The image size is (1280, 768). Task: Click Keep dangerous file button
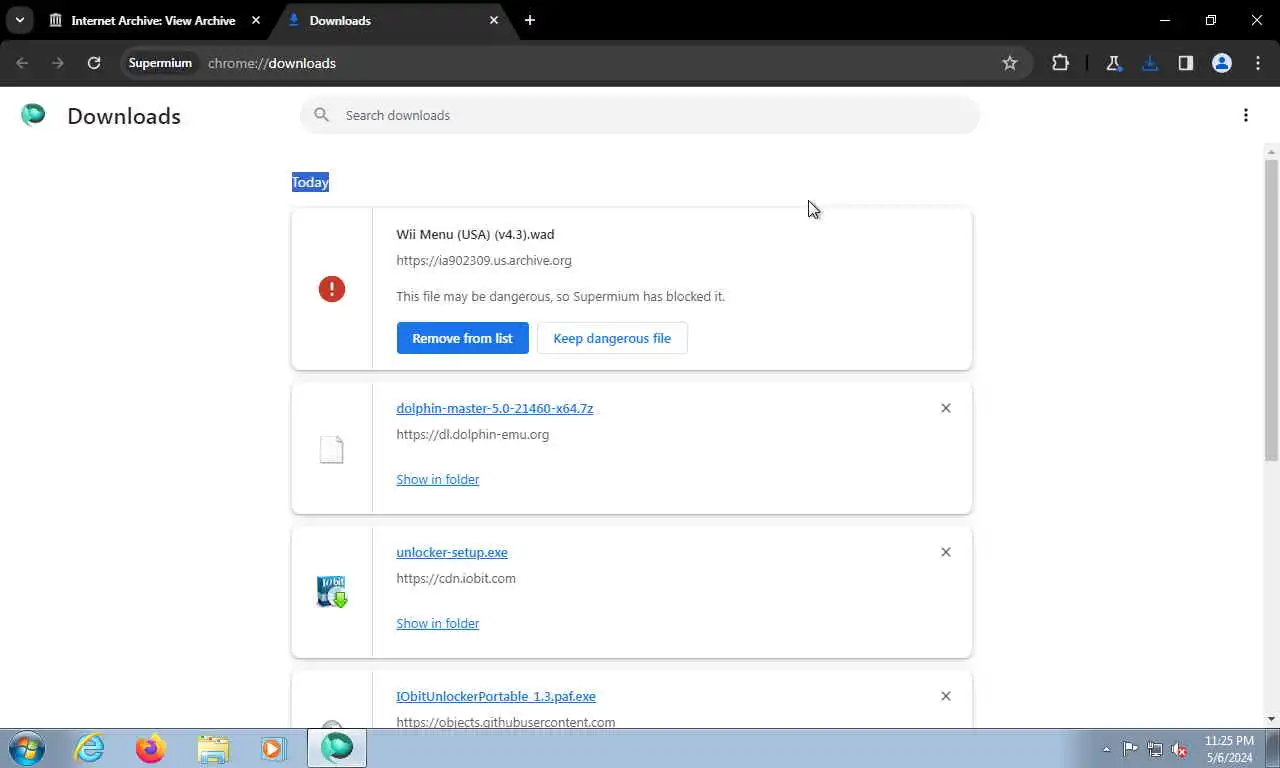tap(612, 338)
